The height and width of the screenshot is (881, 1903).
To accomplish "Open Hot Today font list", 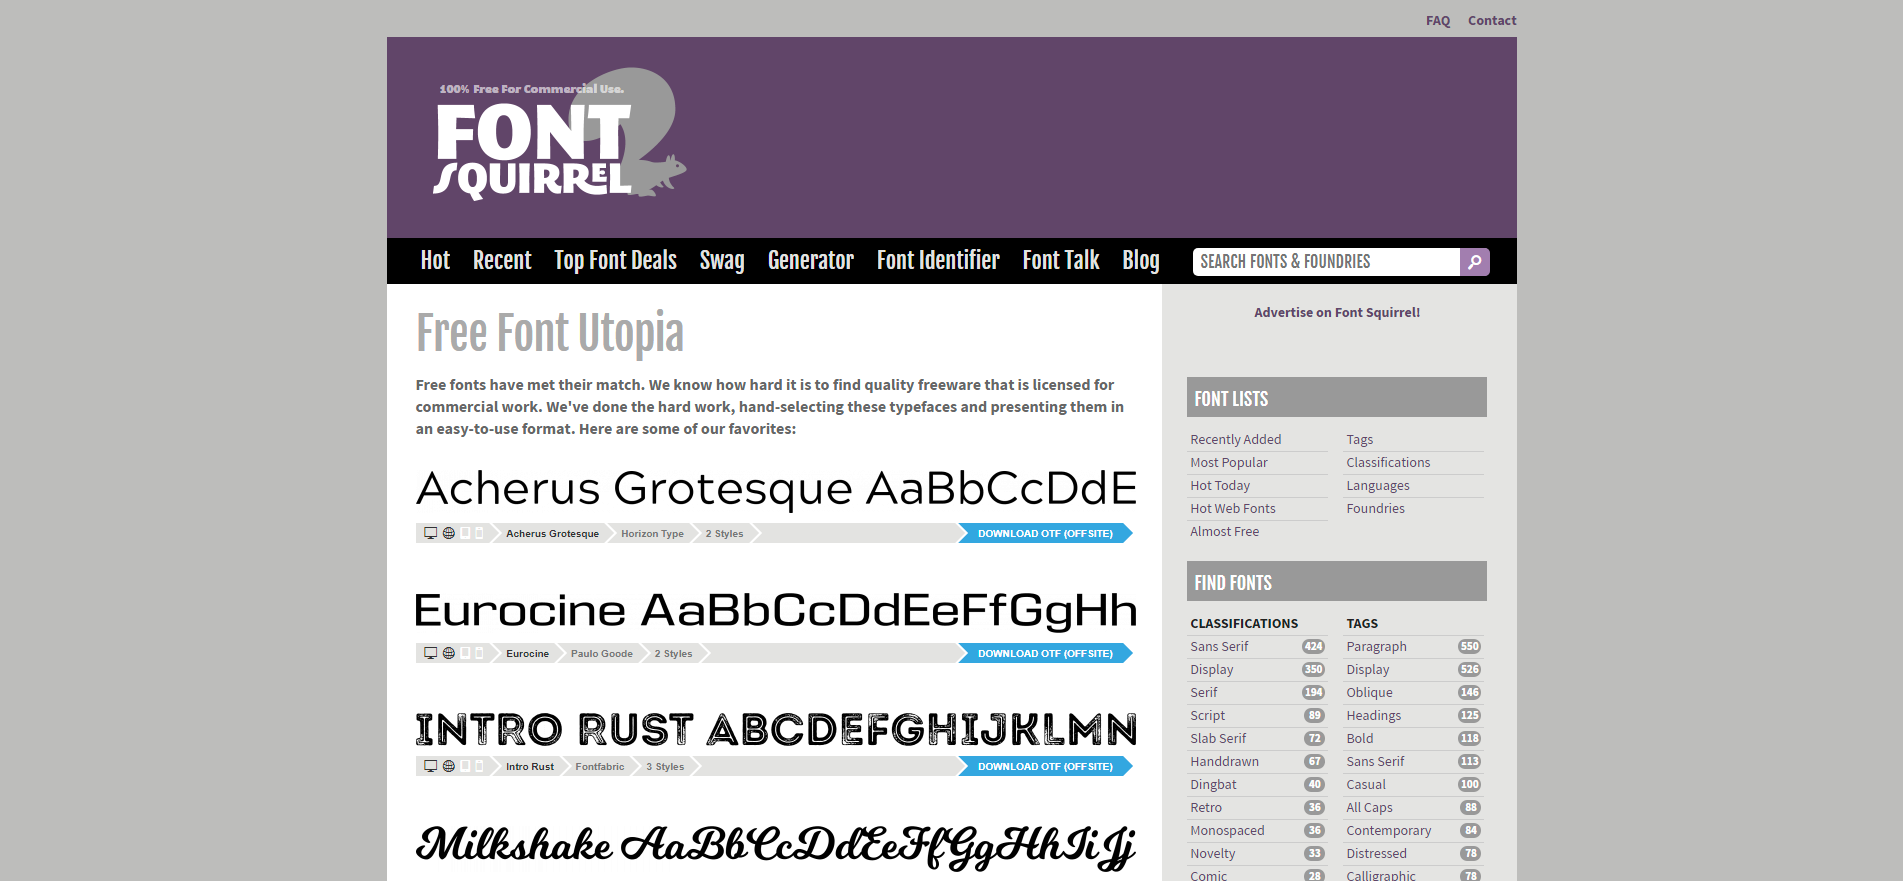I will click(1220, 485).
